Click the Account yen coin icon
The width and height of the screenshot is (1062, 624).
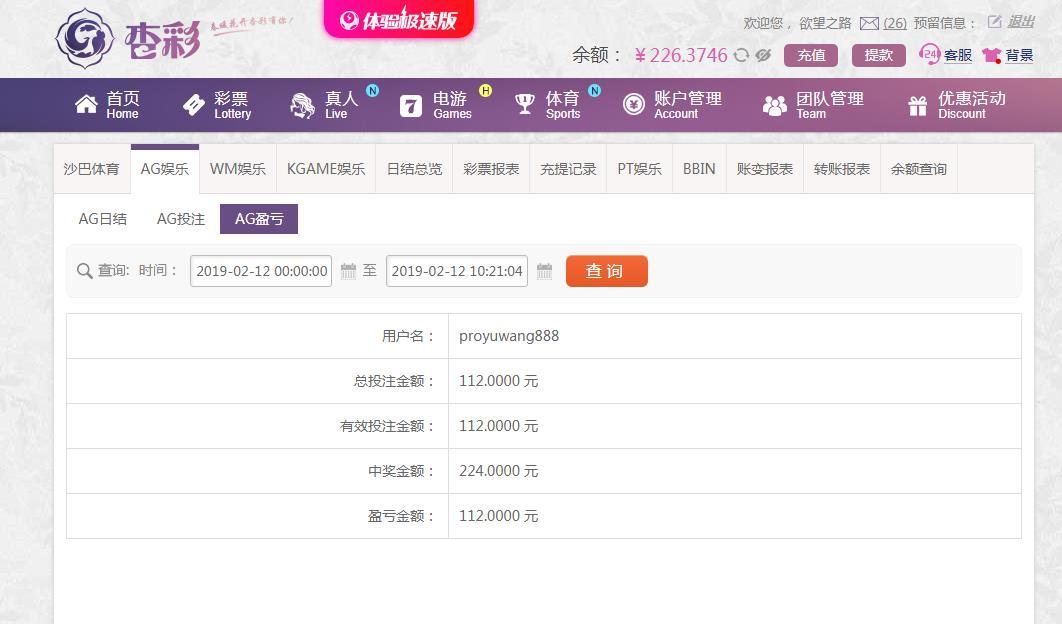634,104
